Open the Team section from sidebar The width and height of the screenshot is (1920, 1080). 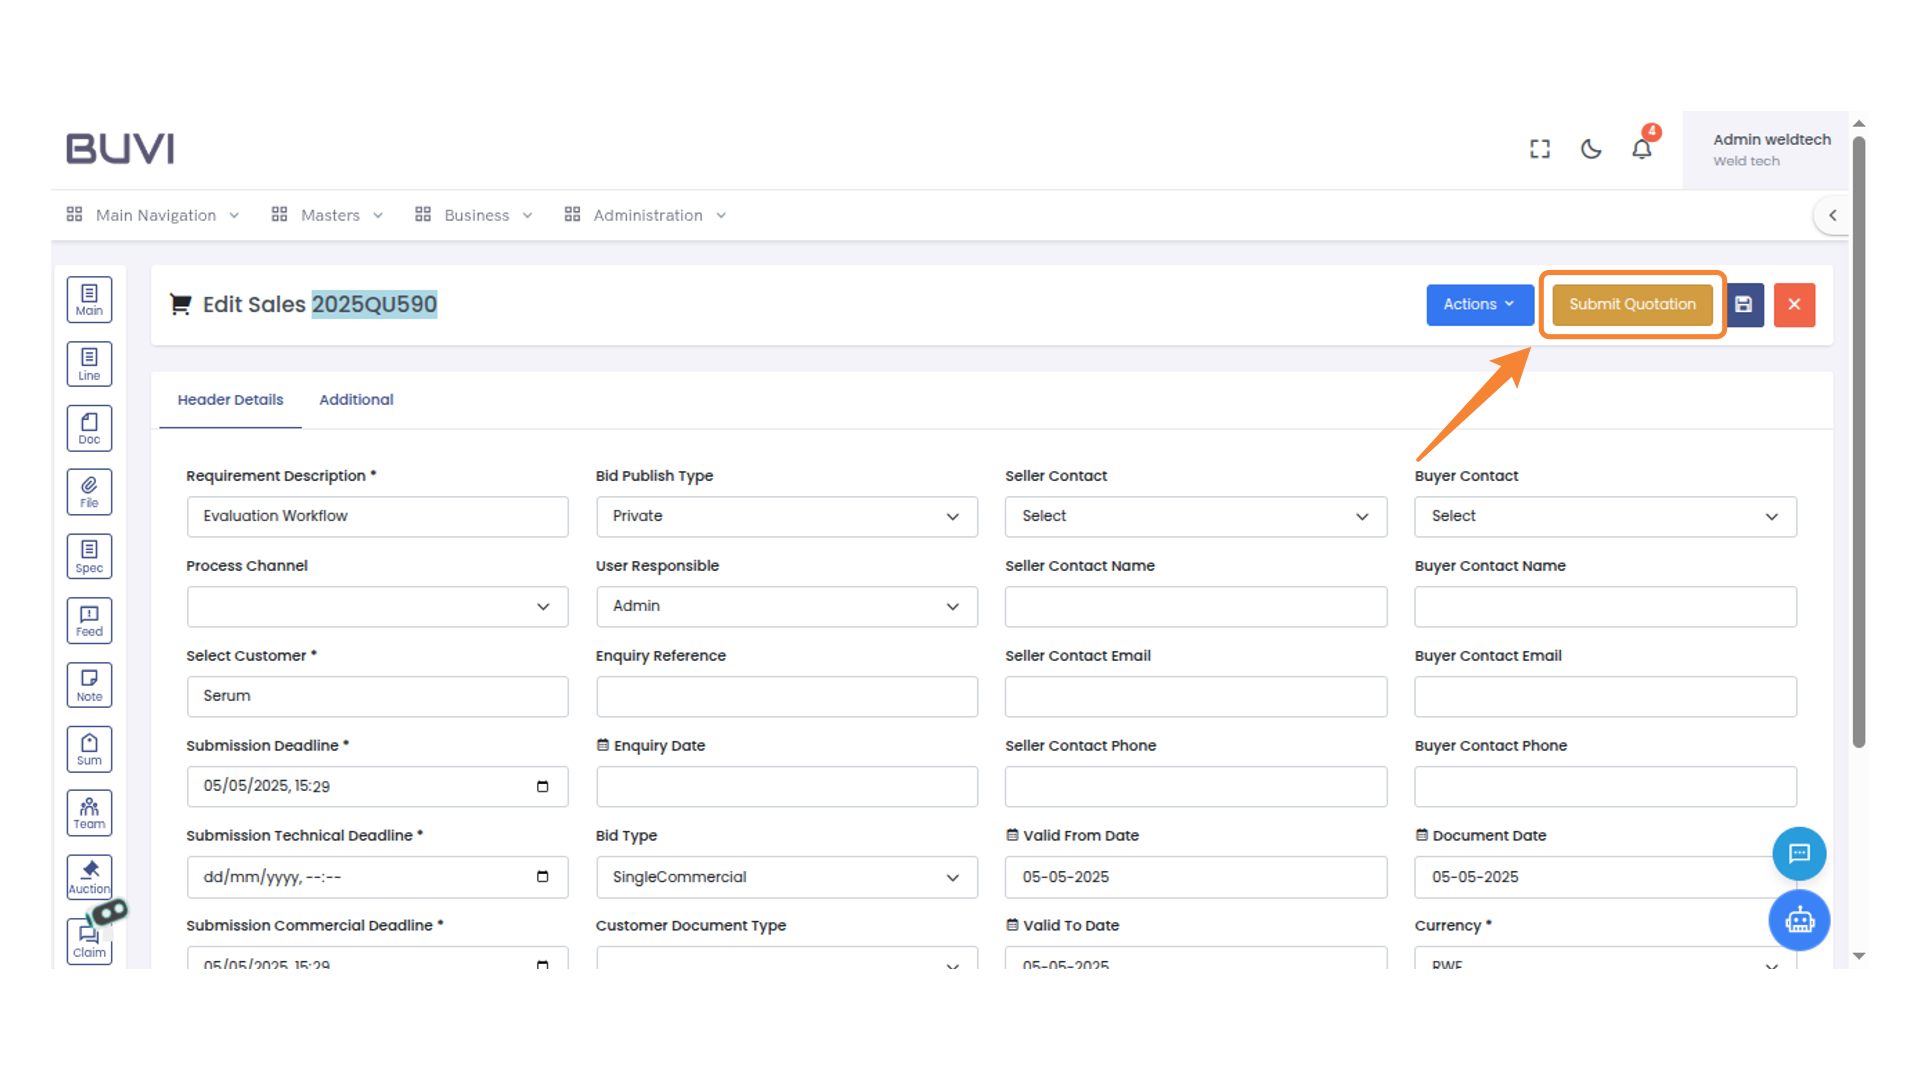(89, 812)
